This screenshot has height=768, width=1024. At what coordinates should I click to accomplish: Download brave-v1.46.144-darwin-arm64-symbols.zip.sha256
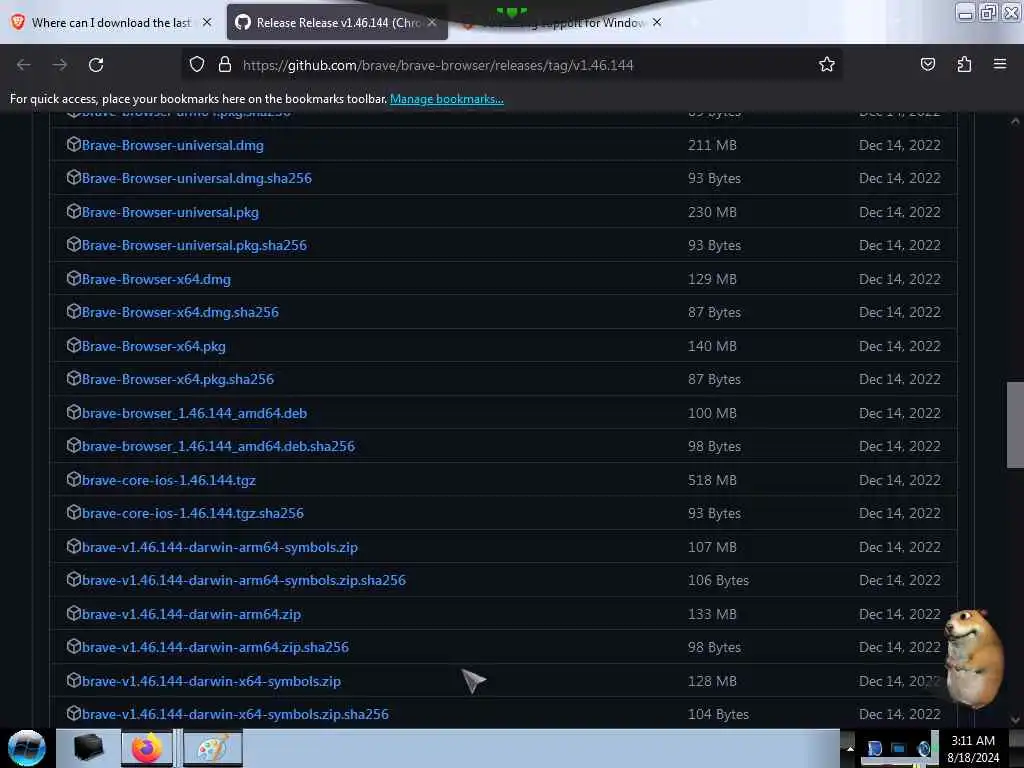point(244,581)
